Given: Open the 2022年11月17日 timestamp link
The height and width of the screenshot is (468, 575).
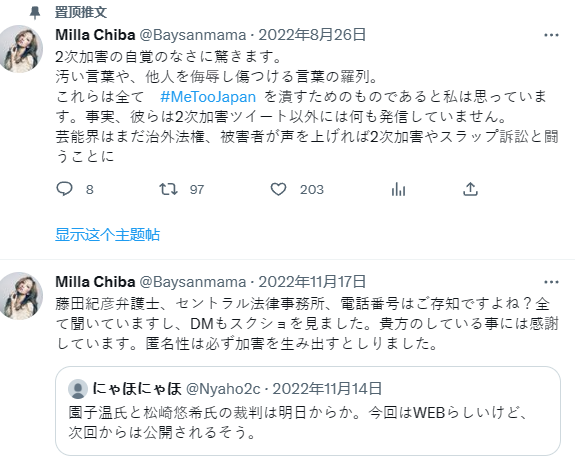Looking at the screenshot, I should [312, 282].
